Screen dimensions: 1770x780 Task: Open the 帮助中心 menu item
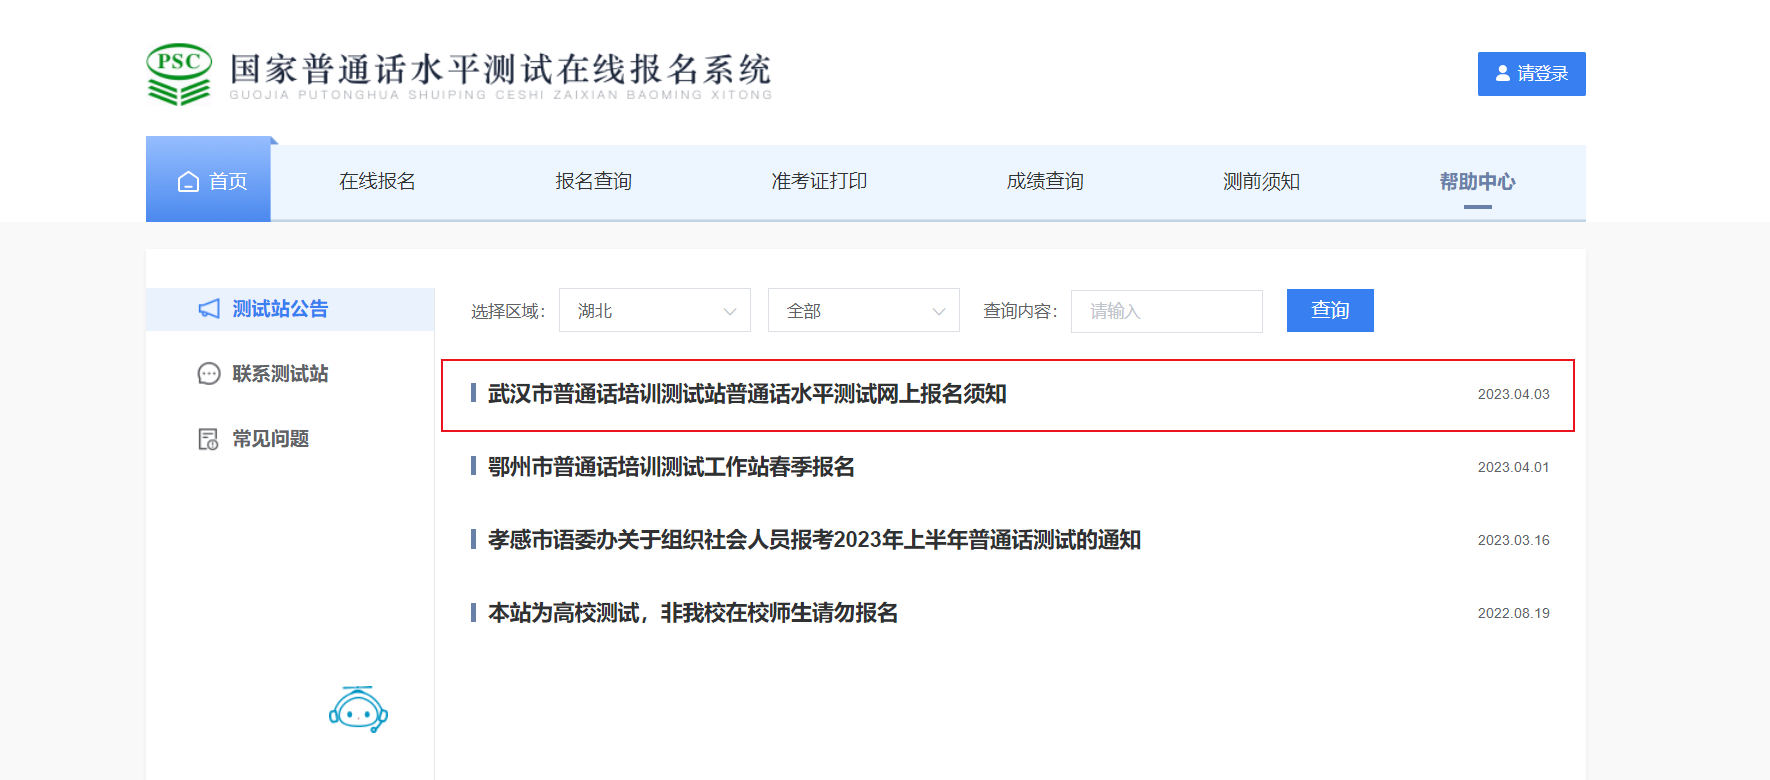(1478, 181)
